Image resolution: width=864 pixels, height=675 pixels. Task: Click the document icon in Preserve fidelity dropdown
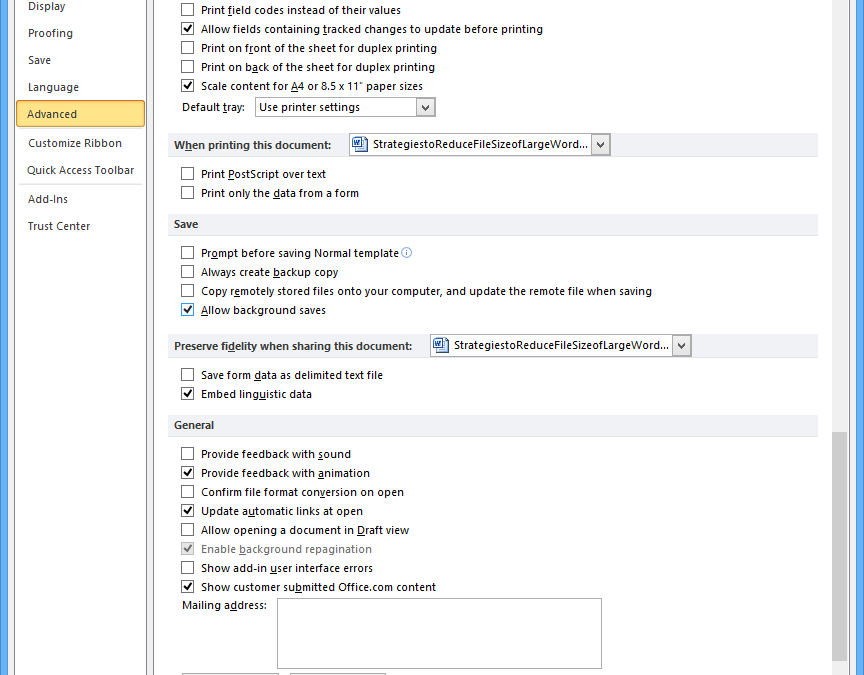[x=442, y=345]
